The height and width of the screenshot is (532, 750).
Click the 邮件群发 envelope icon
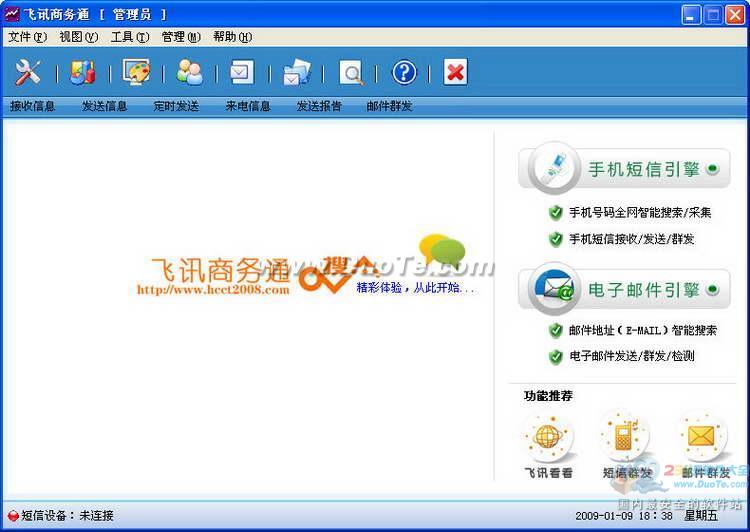click(702, 436)
